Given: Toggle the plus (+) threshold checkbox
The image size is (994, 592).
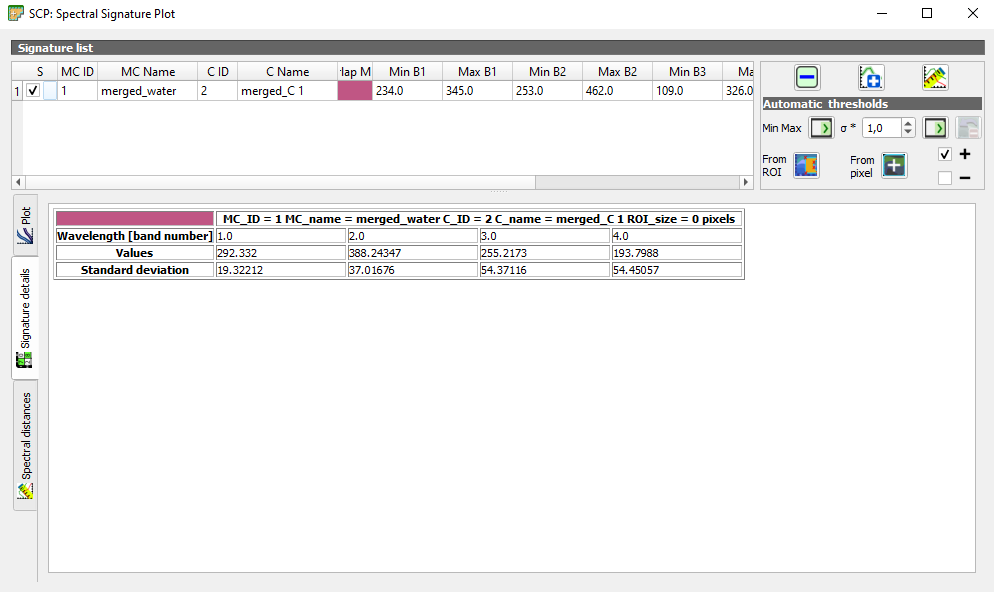Looking at the screenshot, I should pos(945,155).
